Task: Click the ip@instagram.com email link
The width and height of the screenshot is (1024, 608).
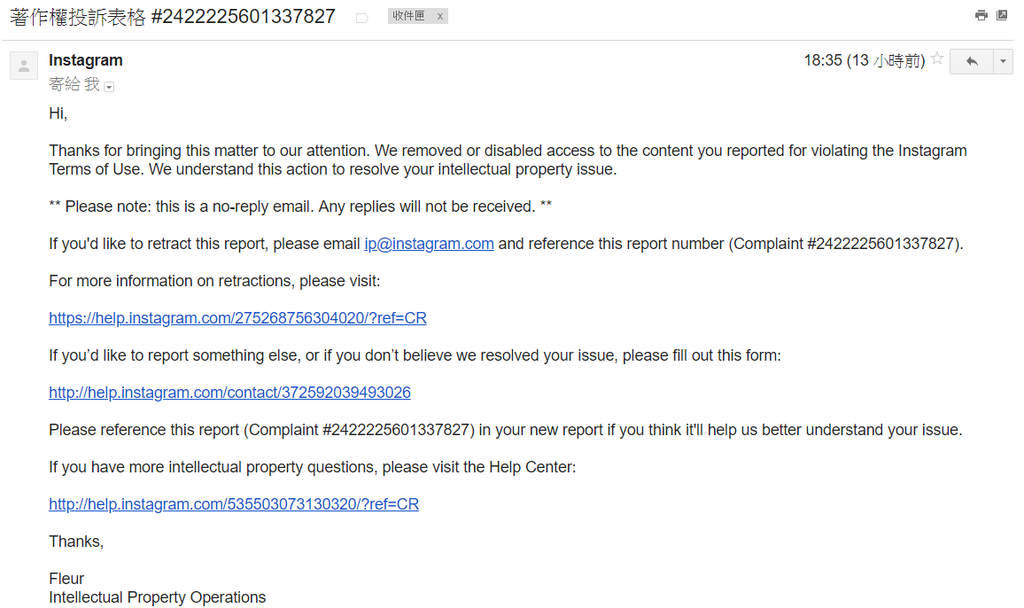Action: tap(429, 243)
